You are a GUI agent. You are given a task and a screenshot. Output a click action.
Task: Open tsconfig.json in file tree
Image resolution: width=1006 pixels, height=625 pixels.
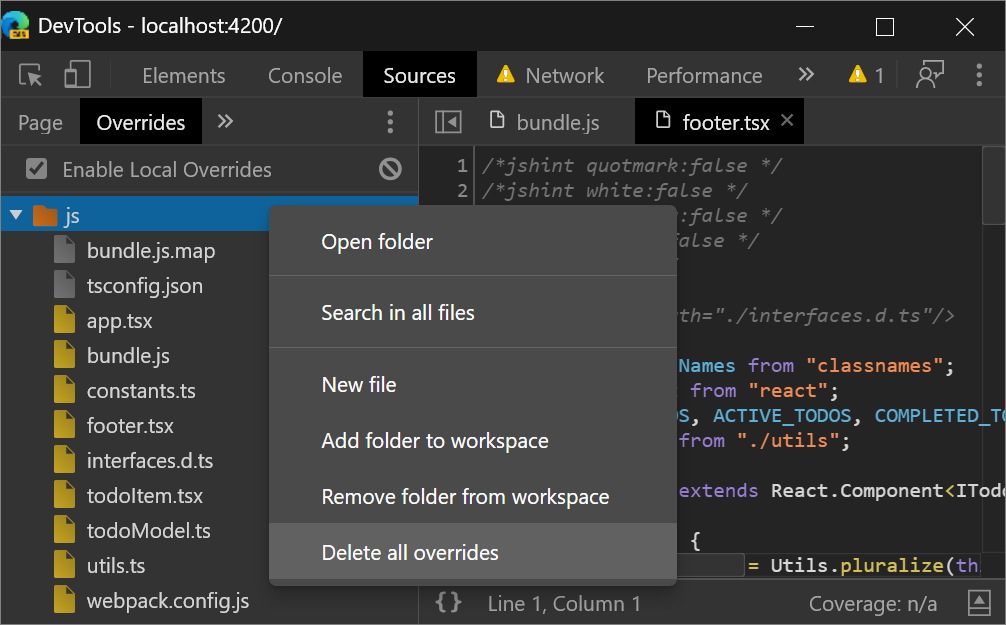coord(145,286)
